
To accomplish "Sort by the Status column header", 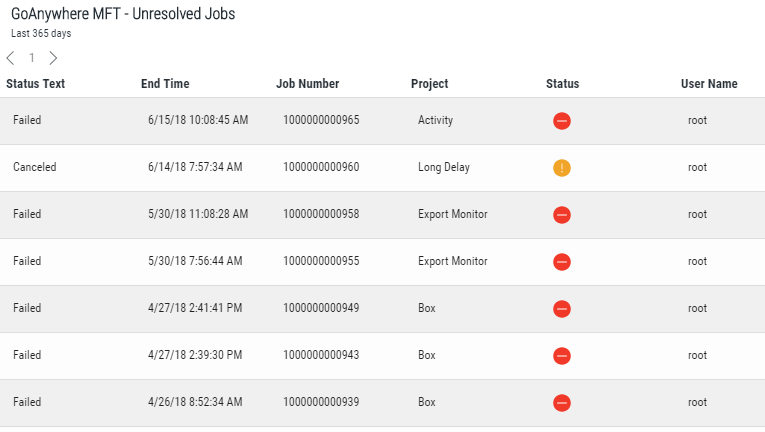I will (563, 83).
